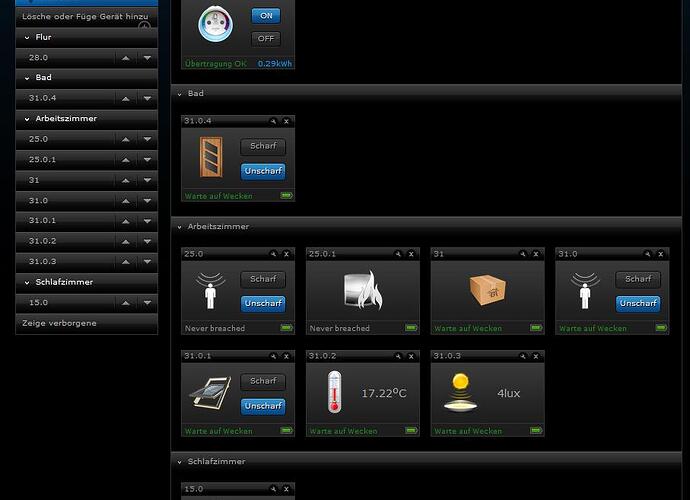Select device 25.0.1 in sidebar list

42,159
